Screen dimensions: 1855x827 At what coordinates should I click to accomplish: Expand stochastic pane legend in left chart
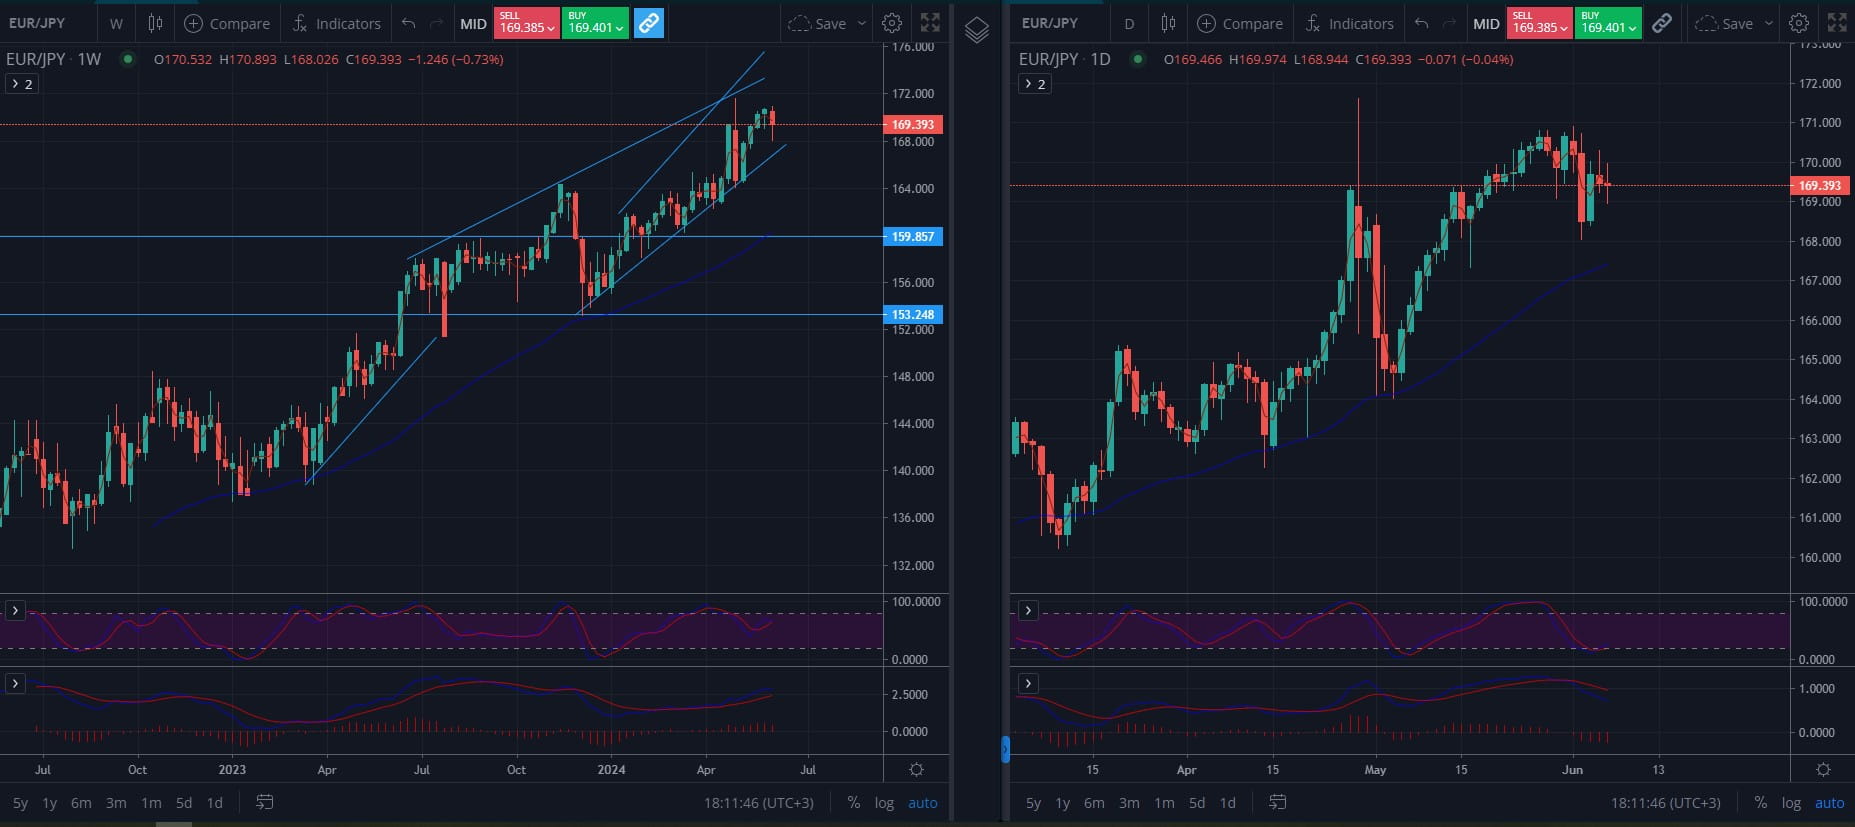coord(15,610)
